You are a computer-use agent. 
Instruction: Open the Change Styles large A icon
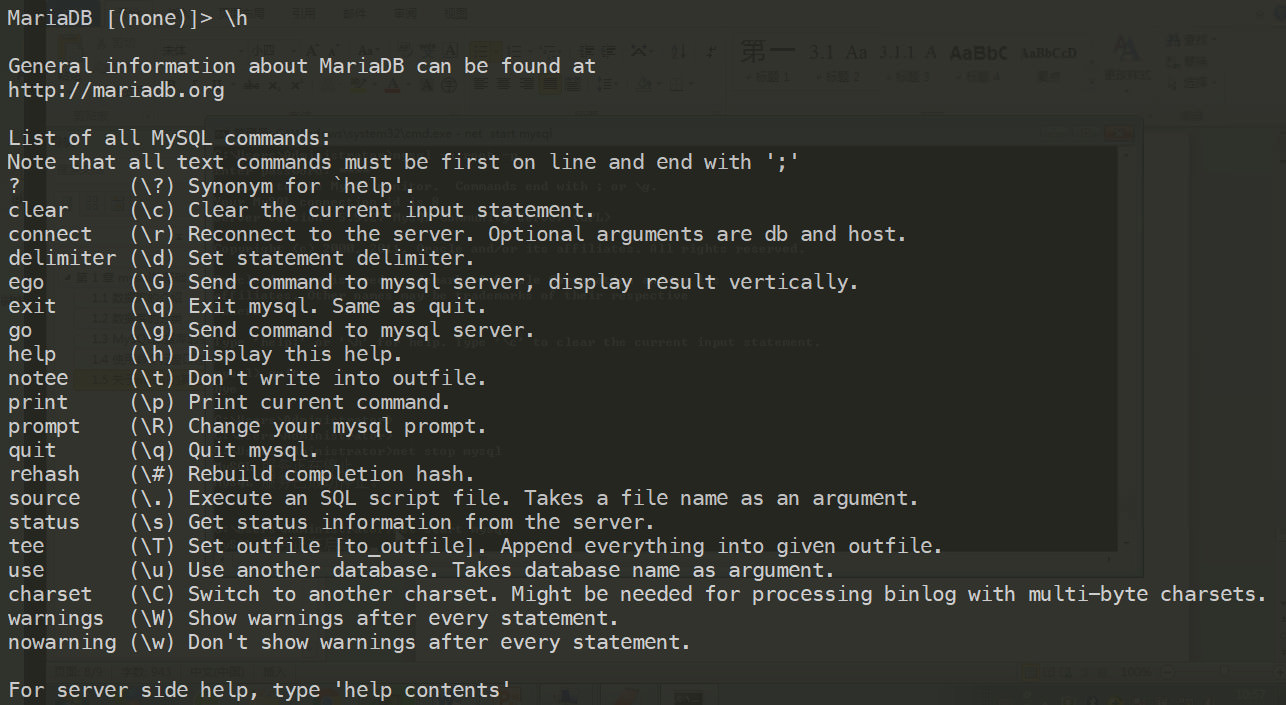[x=1126, y=48]
